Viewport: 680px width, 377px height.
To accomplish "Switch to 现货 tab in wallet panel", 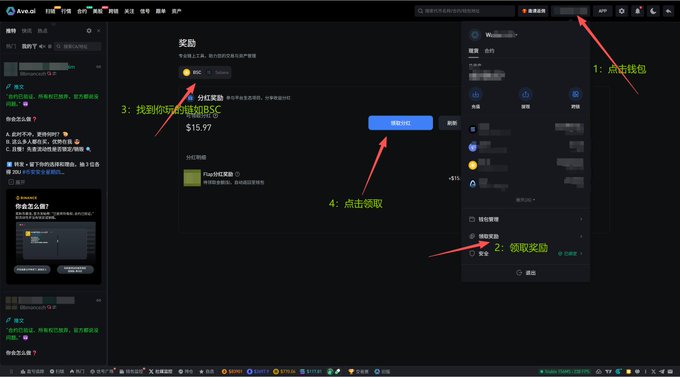I will point(473,51).
